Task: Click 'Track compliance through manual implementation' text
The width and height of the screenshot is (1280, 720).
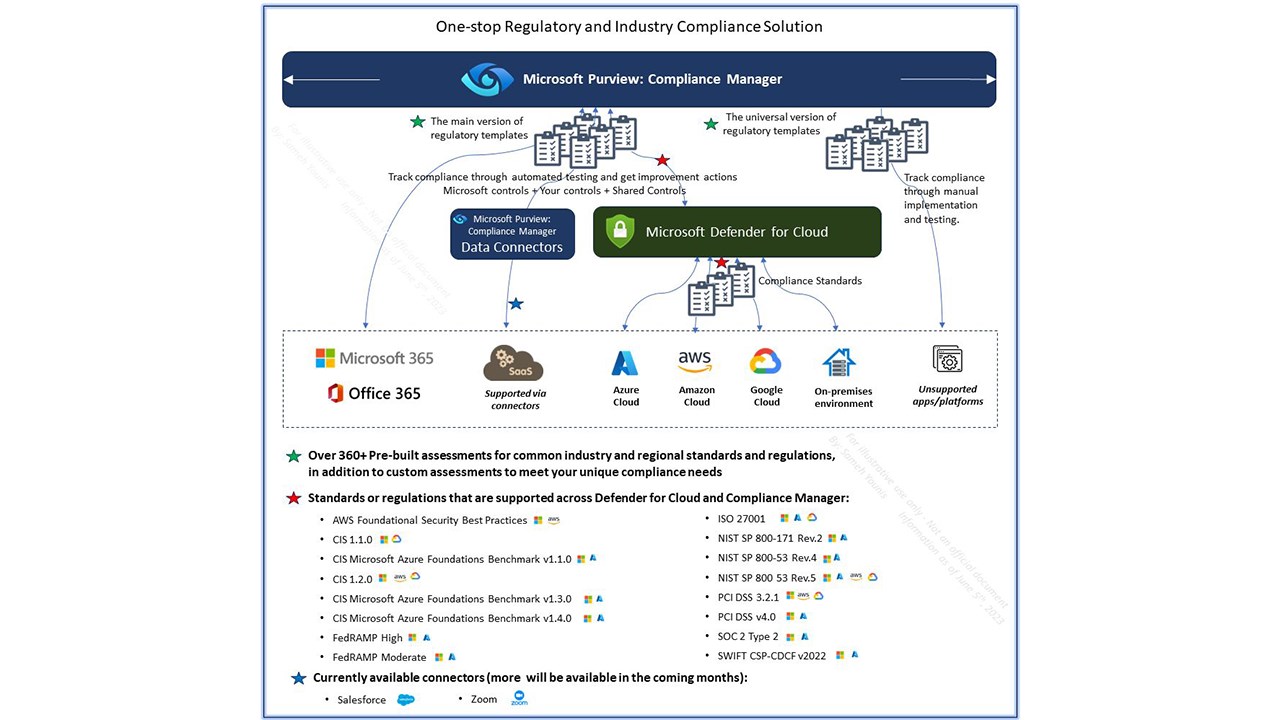Action: [943, 198]
